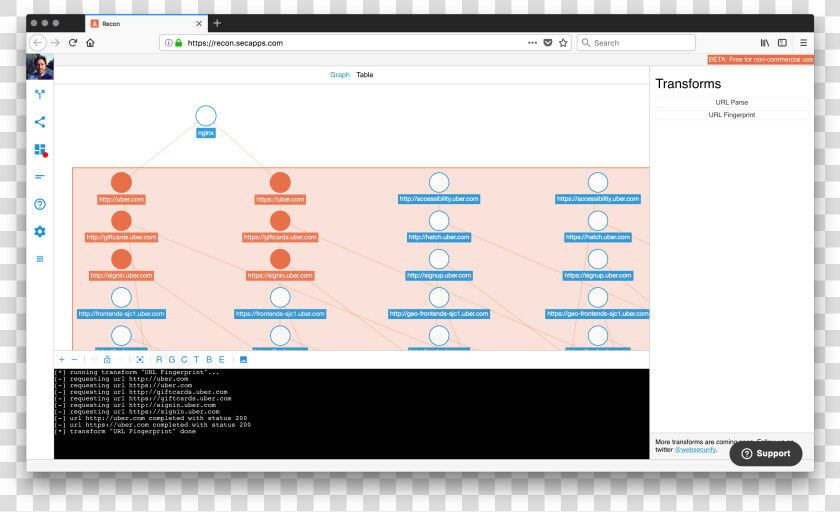
Task: Open the page actions three-dots menu
Action: 532,43
